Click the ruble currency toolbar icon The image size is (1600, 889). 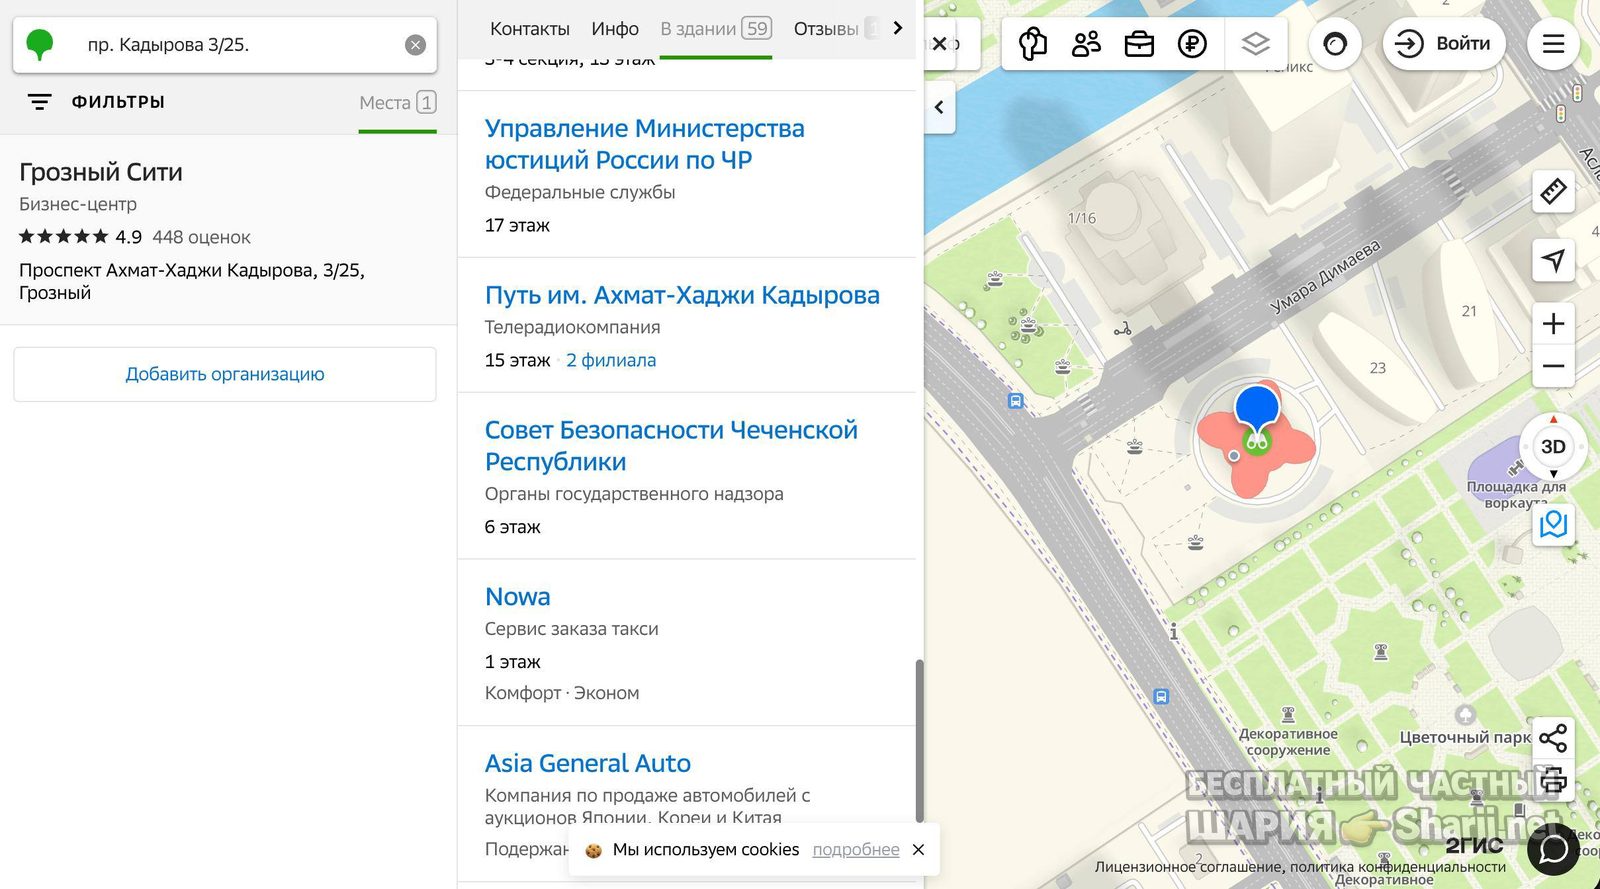click(1192, 44)
